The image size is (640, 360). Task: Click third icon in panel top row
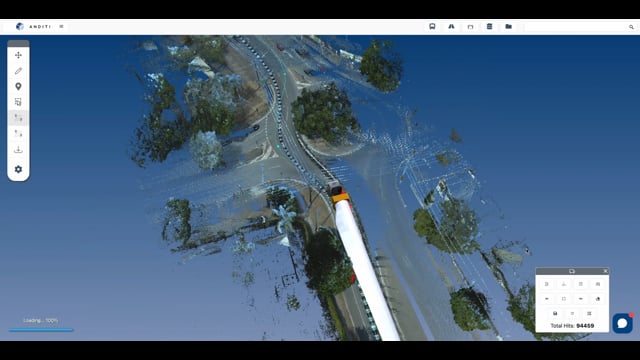(x=581, y=284)
